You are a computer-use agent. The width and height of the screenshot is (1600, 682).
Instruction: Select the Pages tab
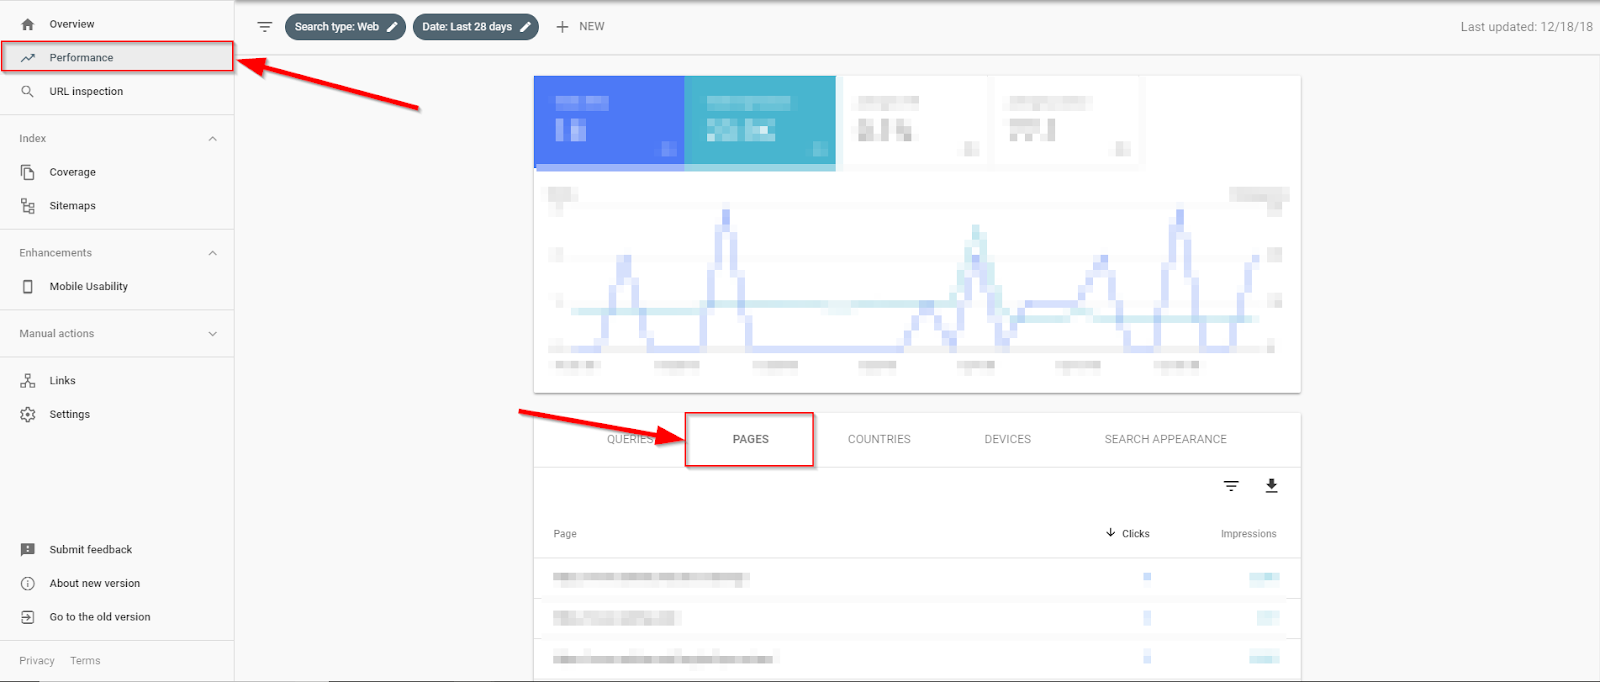[x=750, y=439]
